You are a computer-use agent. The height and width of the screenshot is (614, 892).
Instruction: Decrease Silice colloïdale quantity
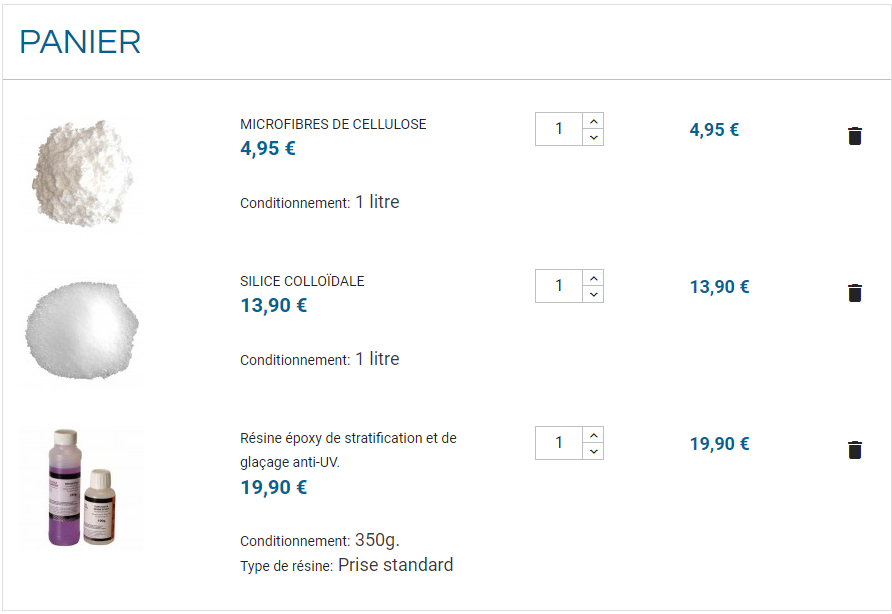[x=593, y=294]
